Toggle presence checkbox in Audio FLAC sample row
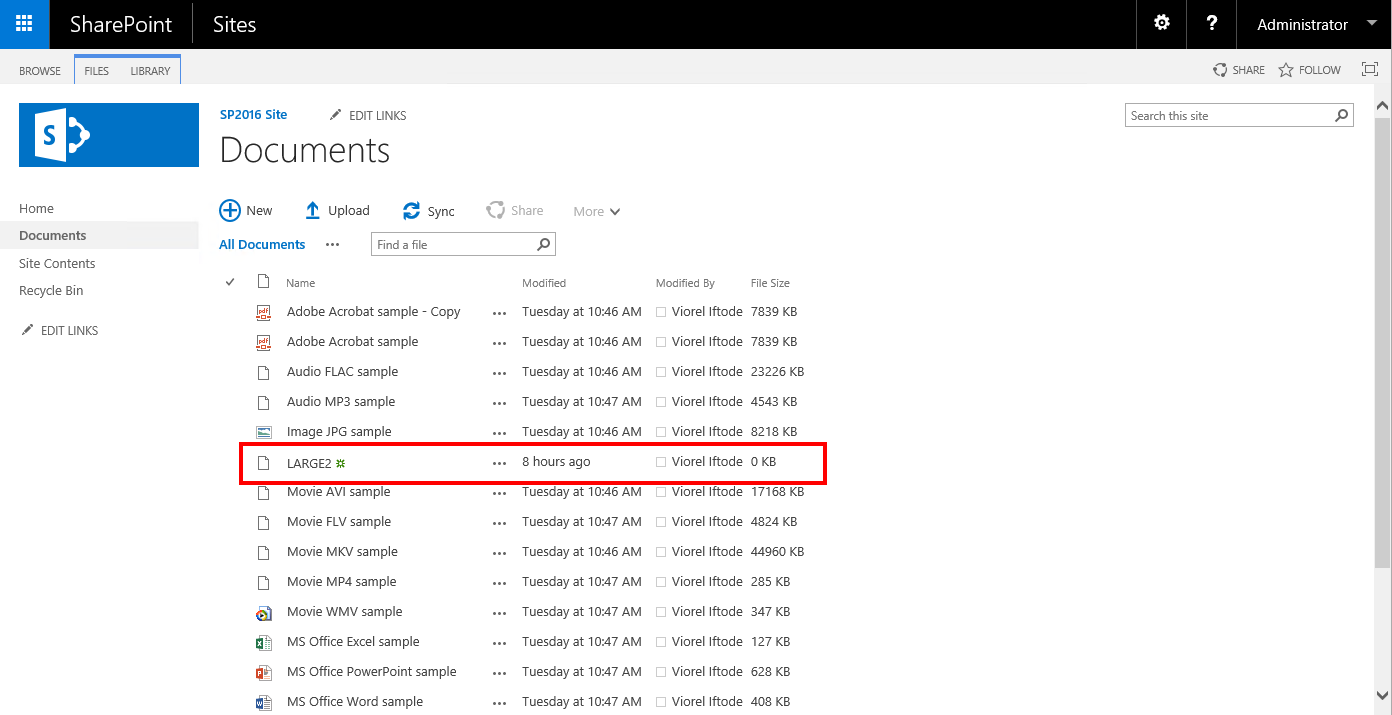Screen dimensions: 1392x715 pyautogui.click(x=661, y=372)
